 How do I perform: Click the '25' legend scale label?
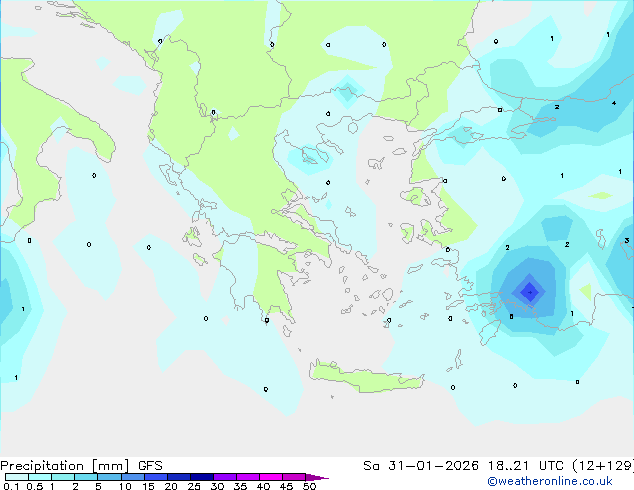pyautogui.click(x=194, y=486)
